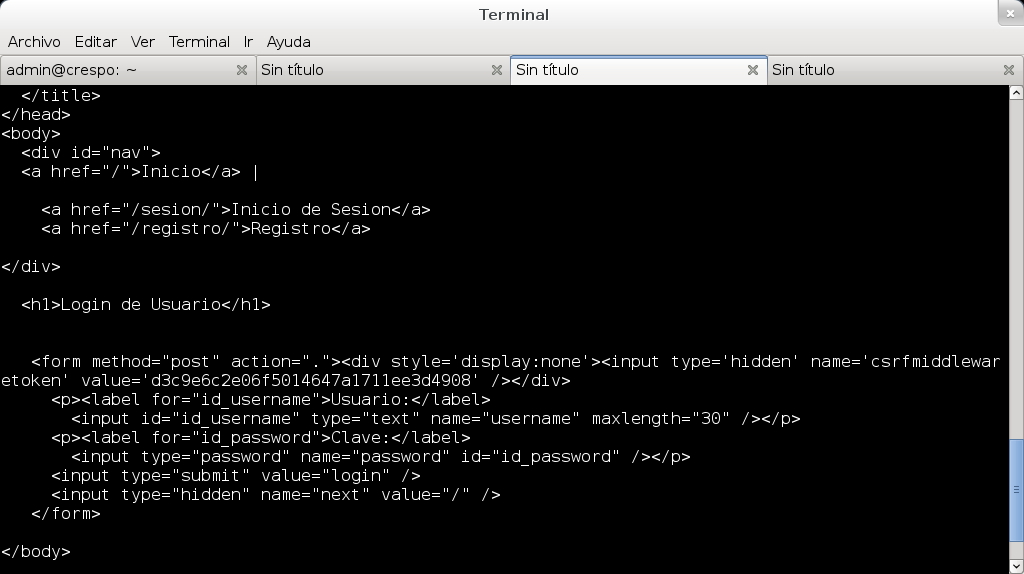Open the Archivo menu
Screen dimensions: 1024x574
pos(34,42)
